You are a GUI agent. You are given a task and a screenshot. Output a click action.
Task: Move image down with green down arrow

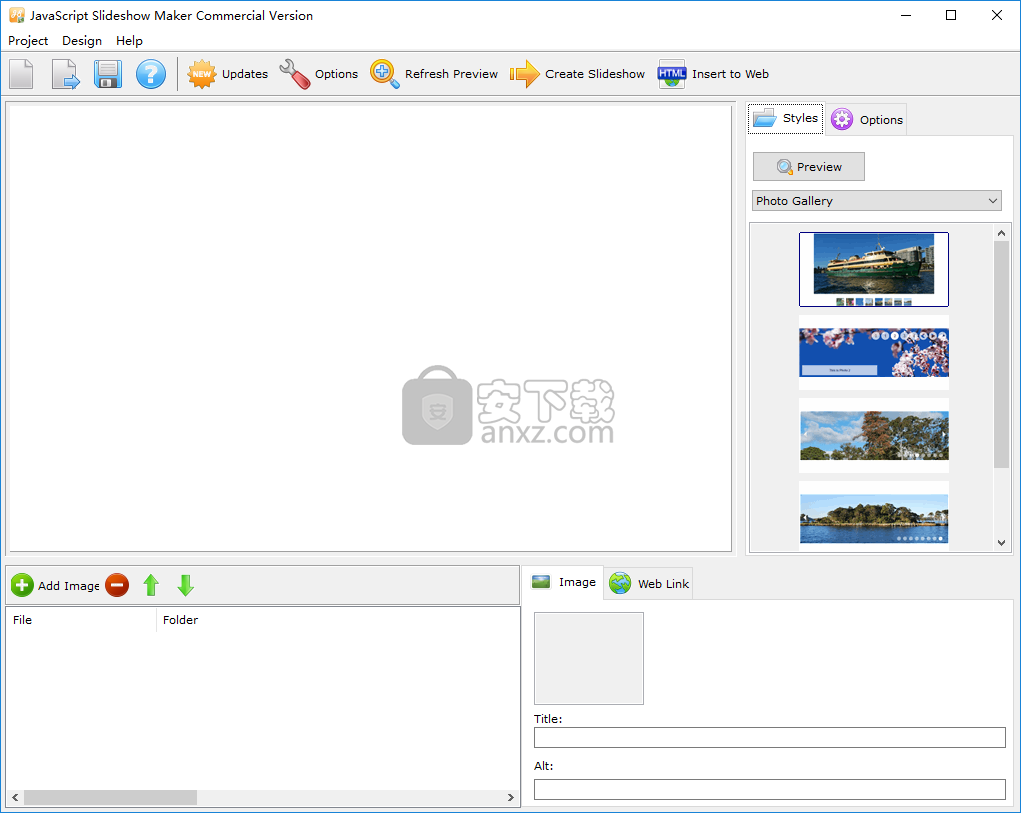point(185,585)
